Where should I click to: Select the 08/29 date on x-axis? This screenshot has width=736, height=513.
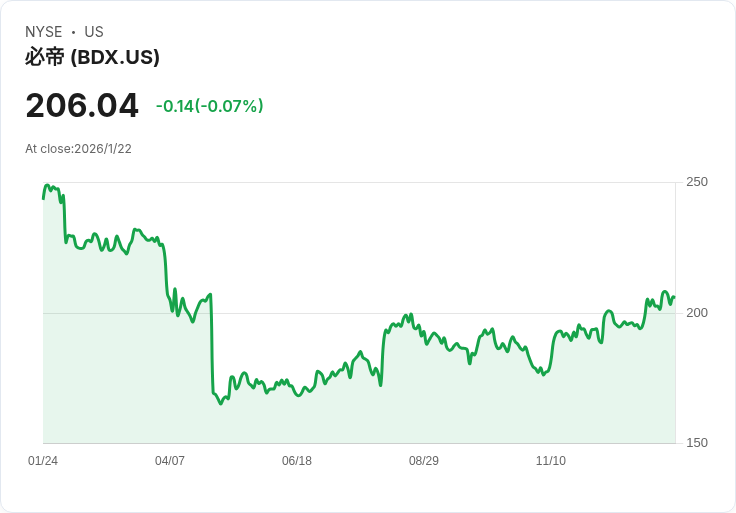(424, 461)
